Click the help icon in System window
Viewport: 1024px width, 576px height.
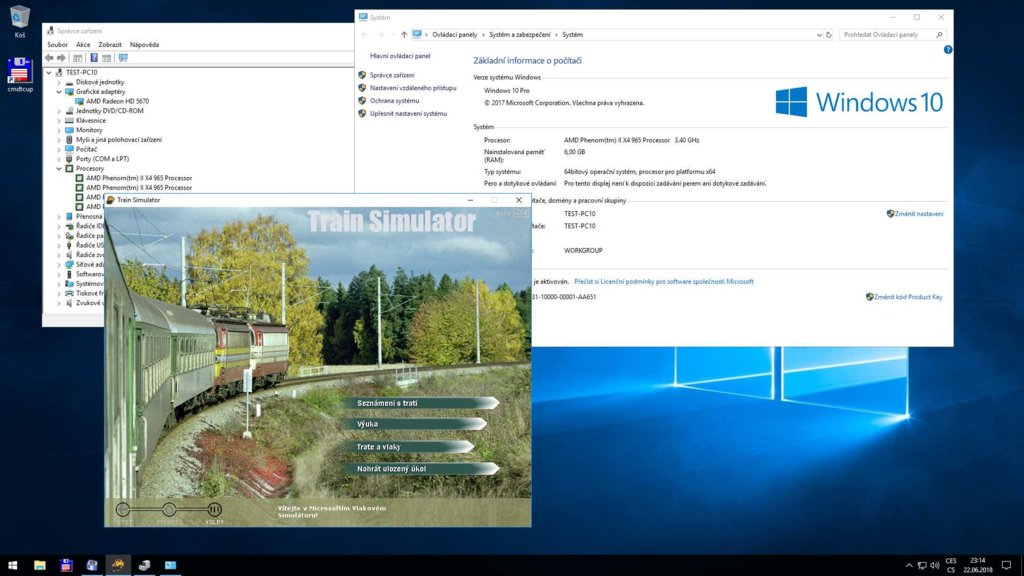point(947,49)
